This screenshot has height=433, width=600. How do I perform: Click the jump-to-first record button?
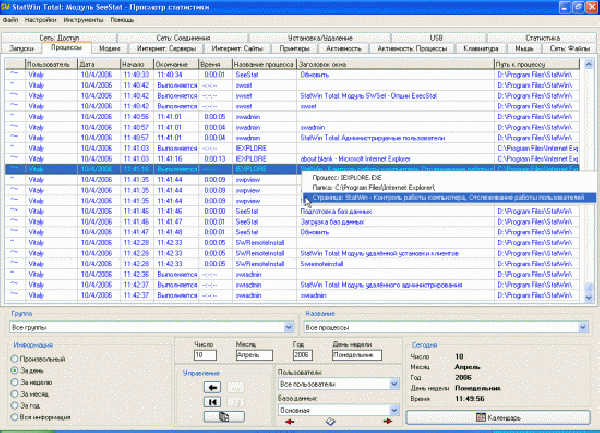click(x=212, y=401)
